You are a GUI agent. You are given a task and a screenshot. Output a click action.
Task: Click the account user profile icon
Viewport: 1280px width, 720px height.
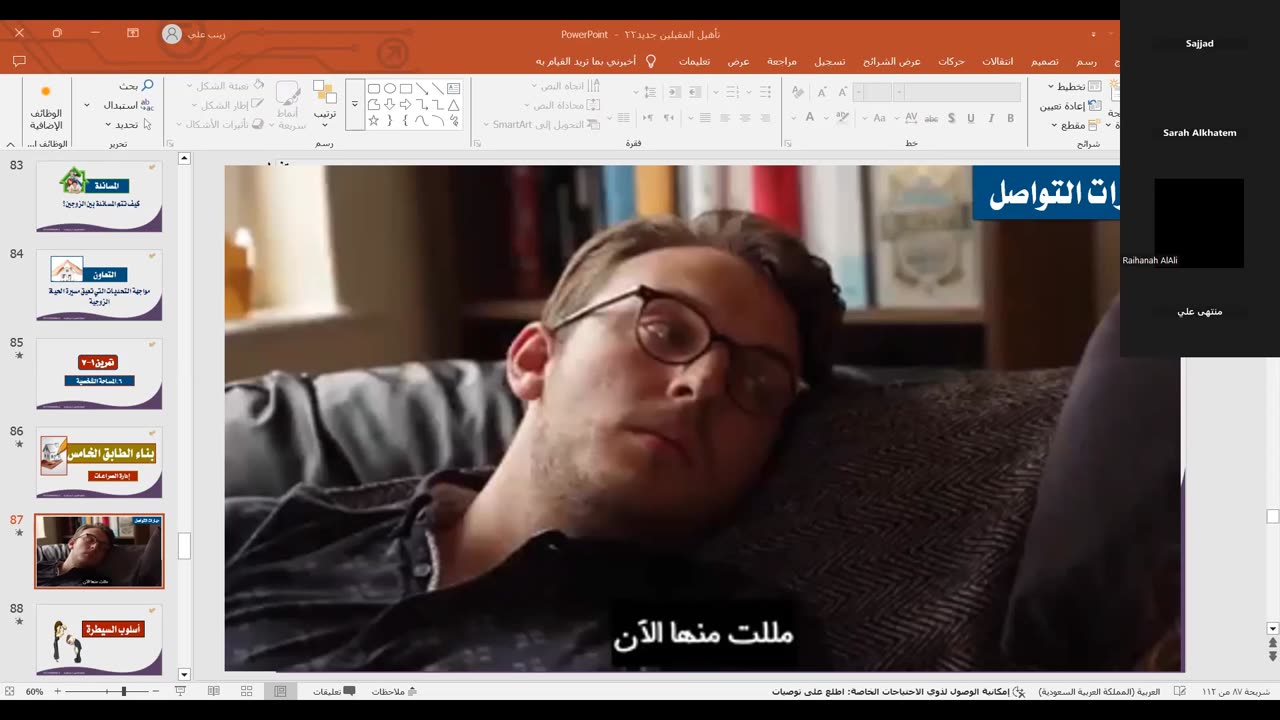pyautogui.click(x=171, y=33)
